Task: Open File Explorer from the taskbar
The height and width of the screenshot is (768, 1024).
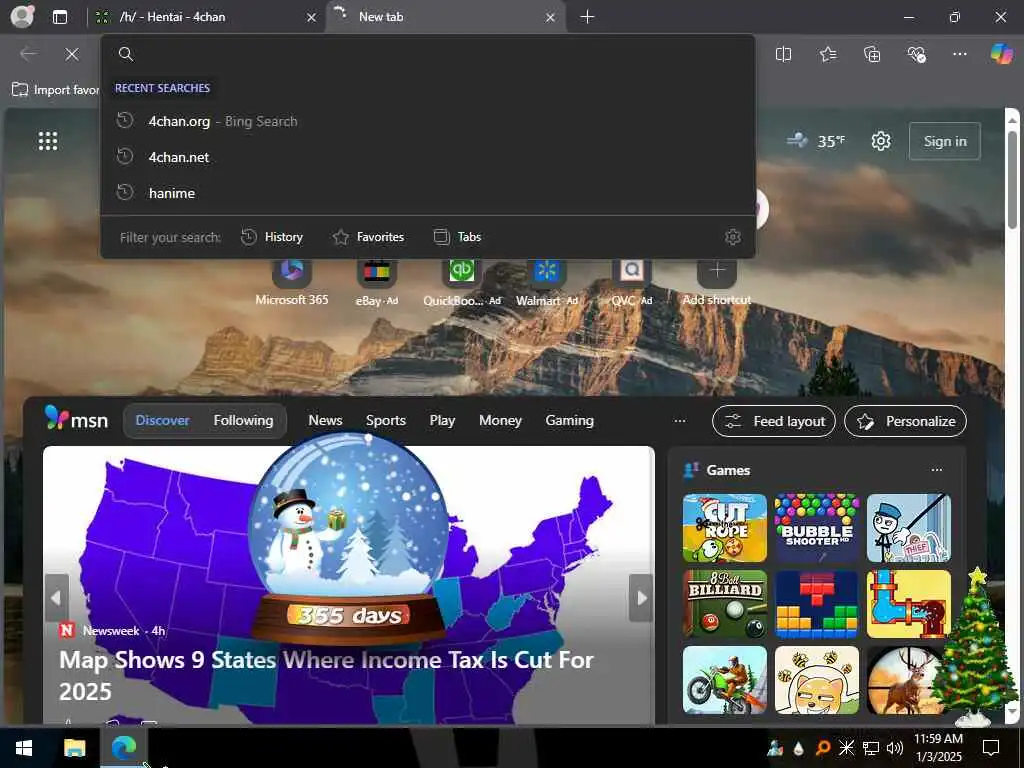Action: coord(74,748)
